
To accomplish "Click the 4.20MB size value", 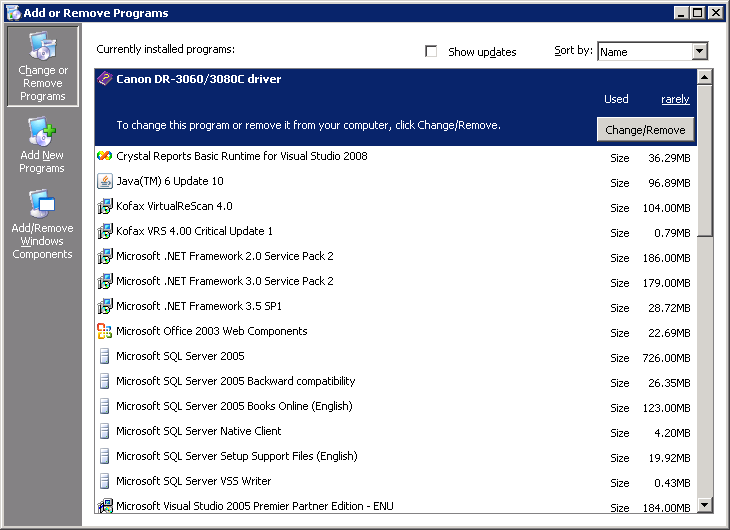I will pyautogui.click(x=672, y=433).
